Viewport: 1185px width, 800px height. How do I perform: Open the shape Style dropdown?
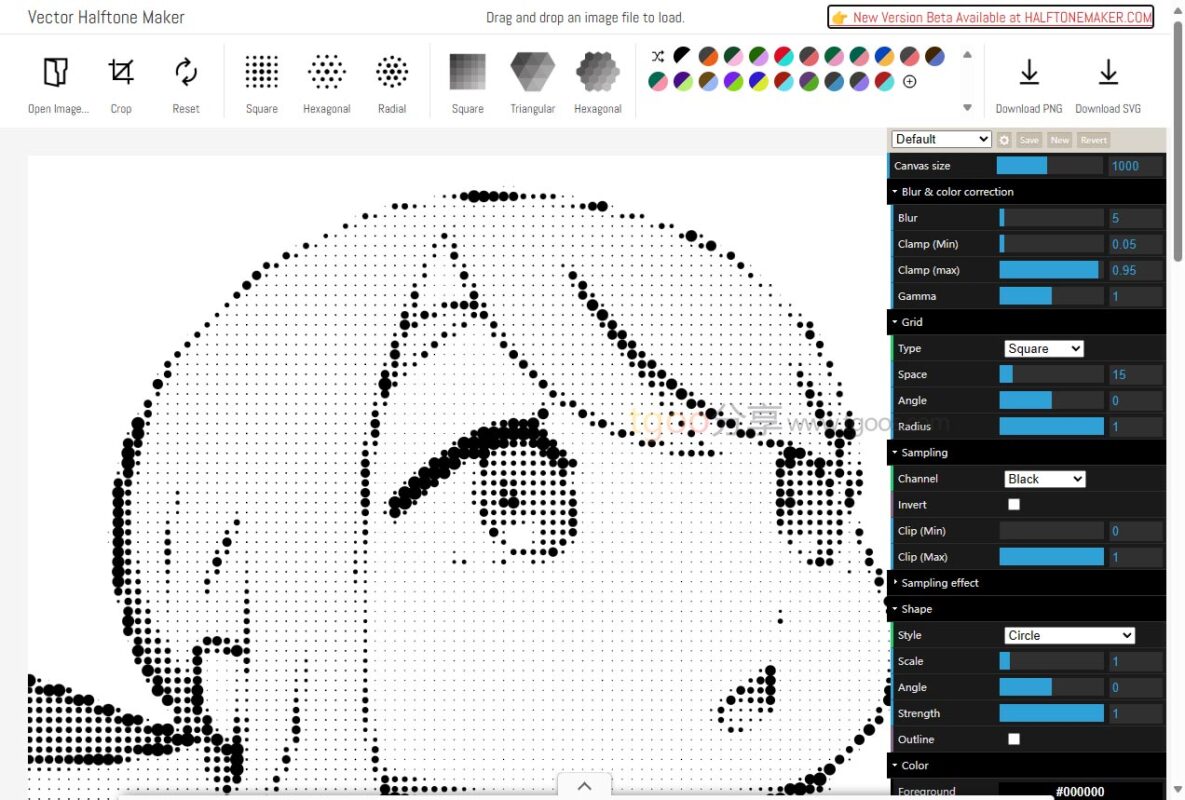point(1069,635)
